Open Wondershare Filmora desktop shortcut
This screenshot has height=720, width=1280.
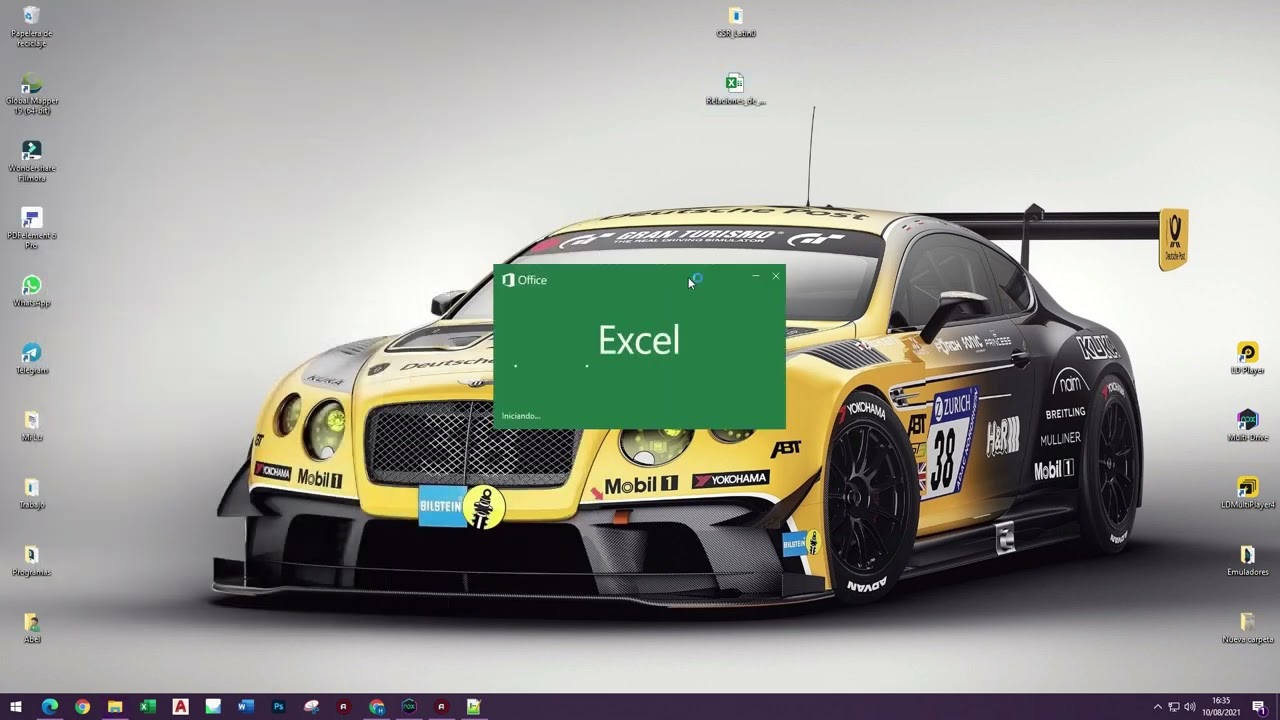[x=32, y=161]
